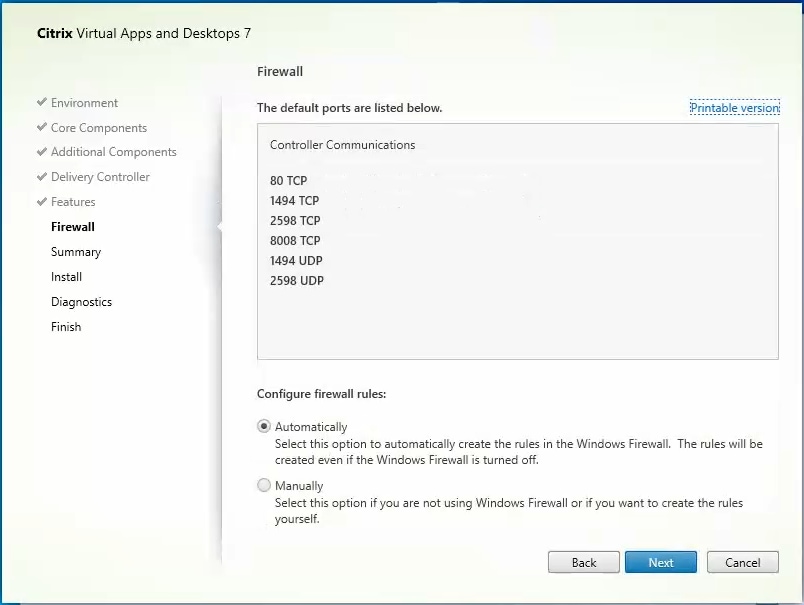Click the Features step checkmark icon
804x605 pixels.
tap(41, 202)
